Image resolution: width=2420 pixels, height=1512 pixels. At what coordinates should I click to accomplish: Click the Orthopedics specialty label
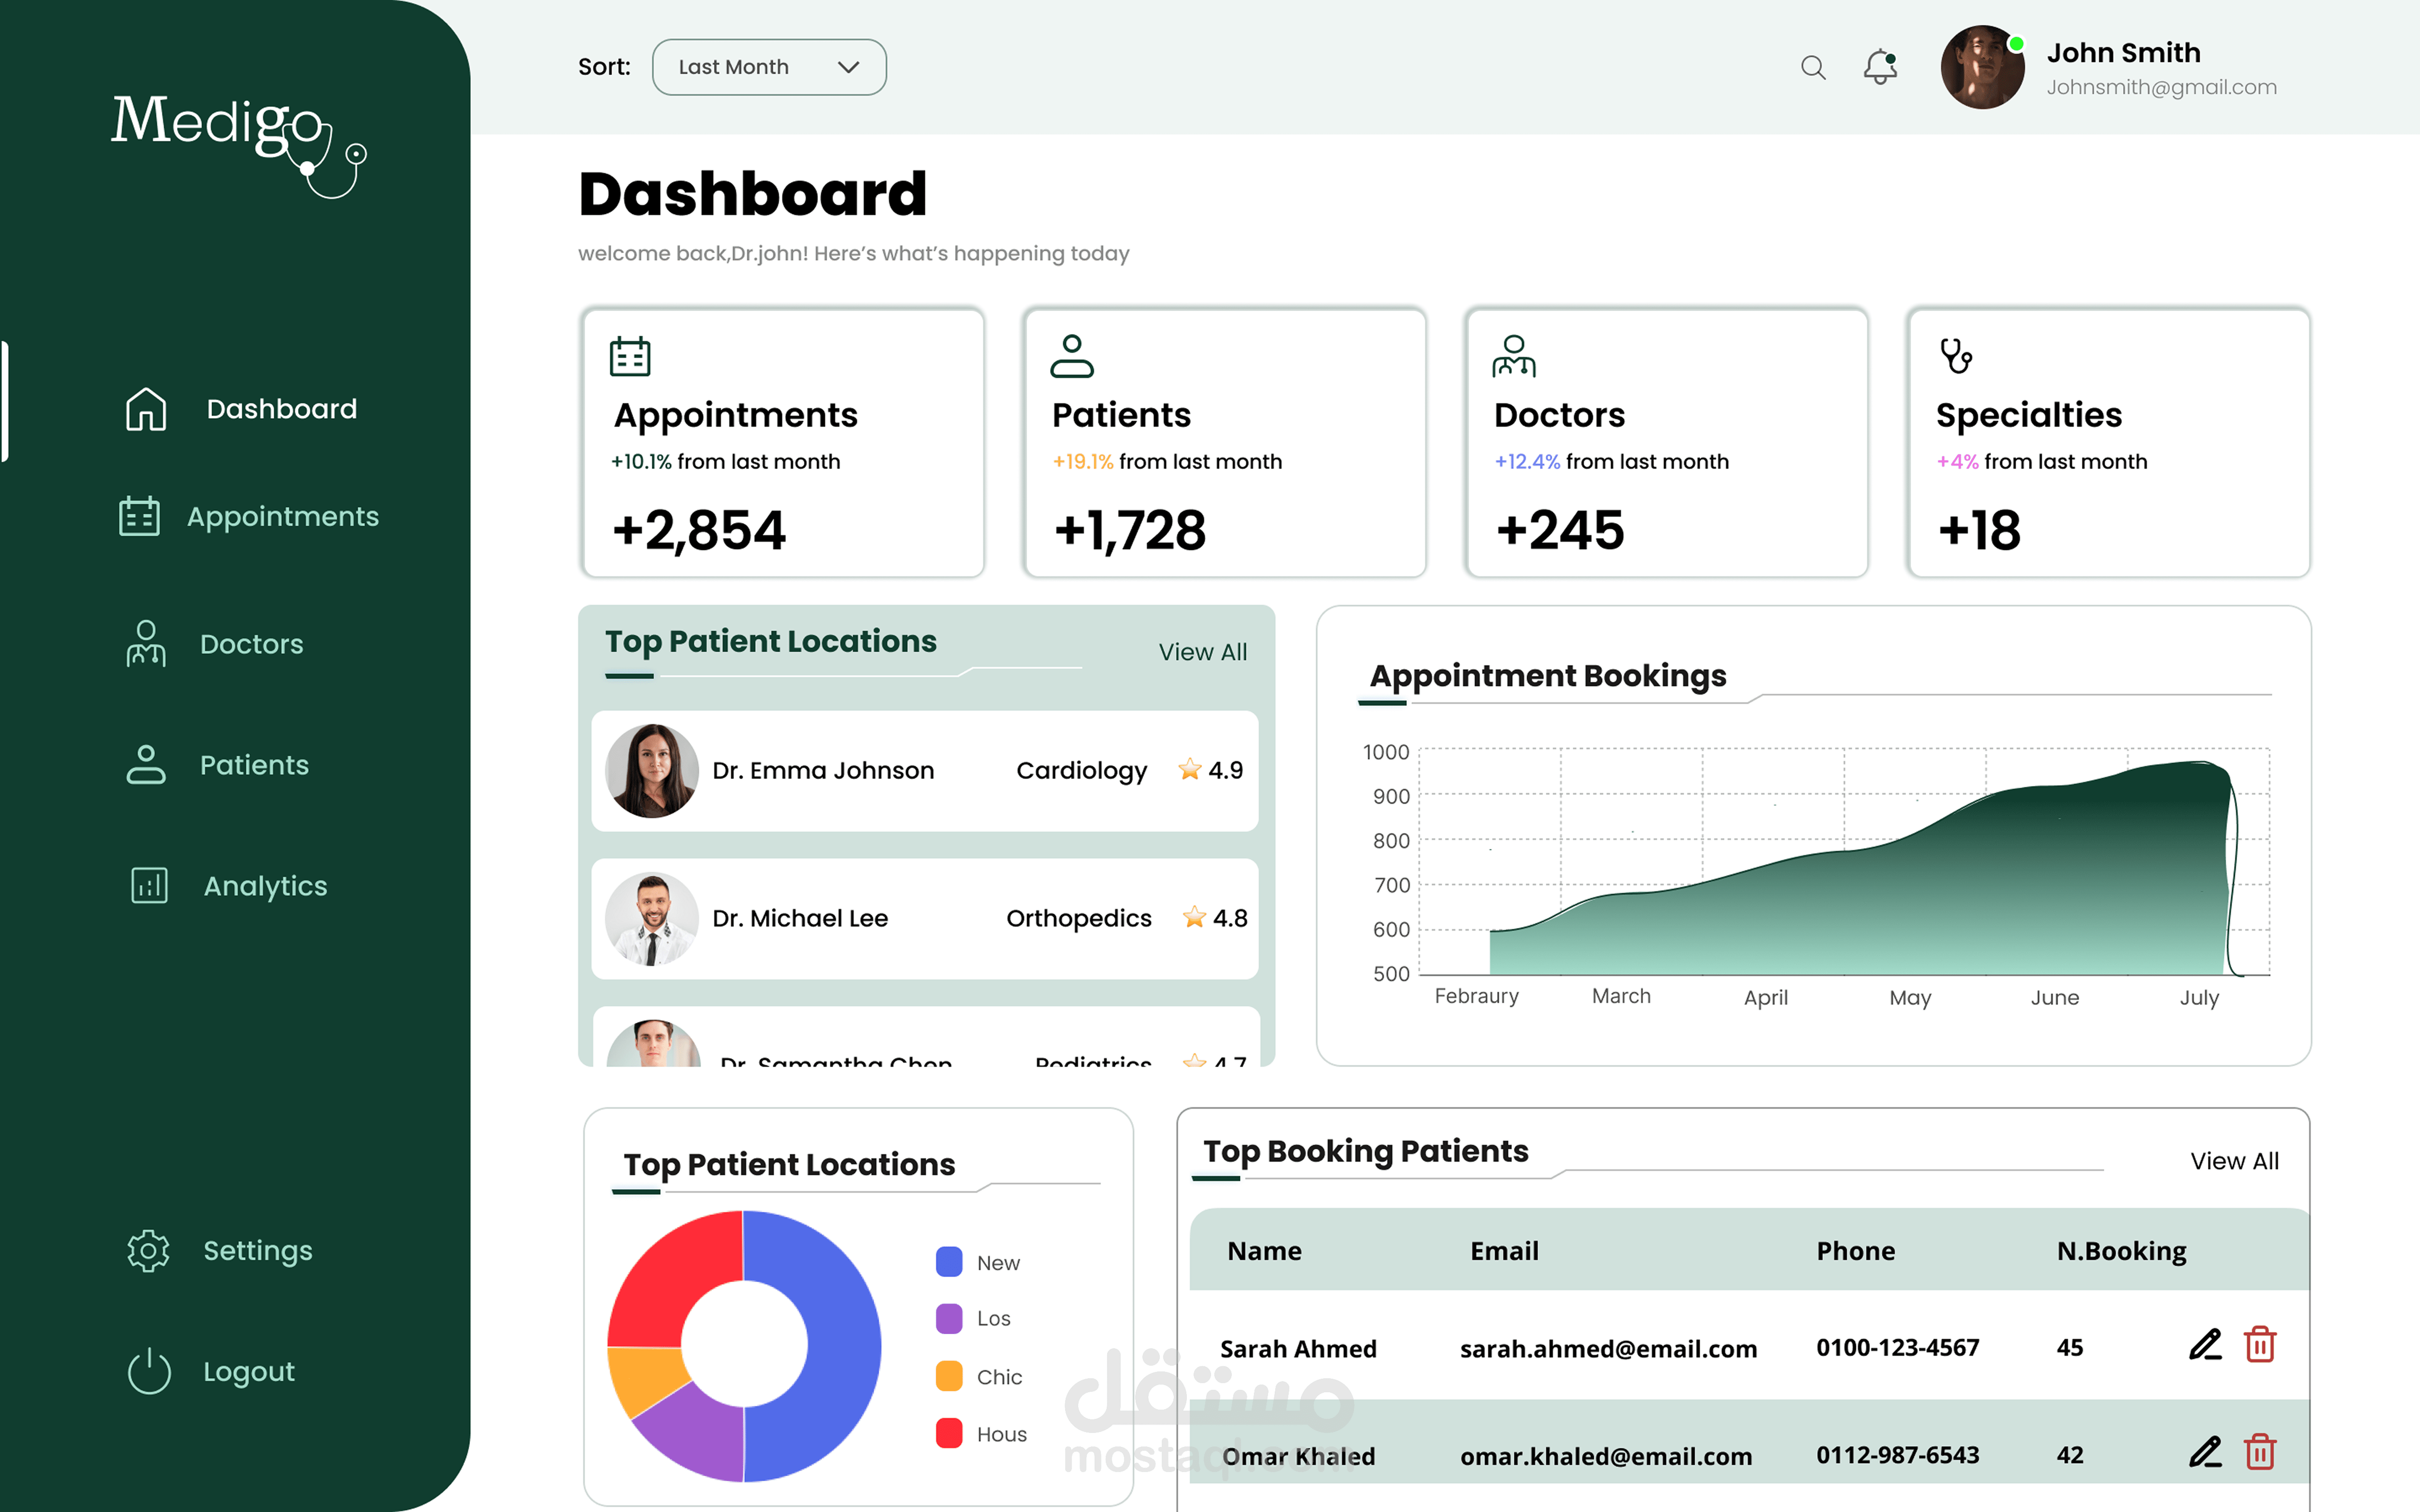pyautogui.click(x=1079, y=918)
